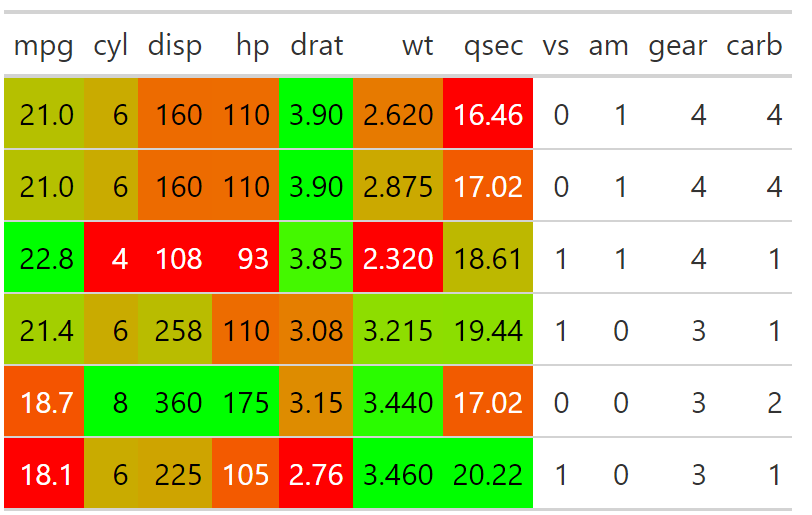Click qsec 17.02 in the wt 2.875 row

tap(488, 185)
